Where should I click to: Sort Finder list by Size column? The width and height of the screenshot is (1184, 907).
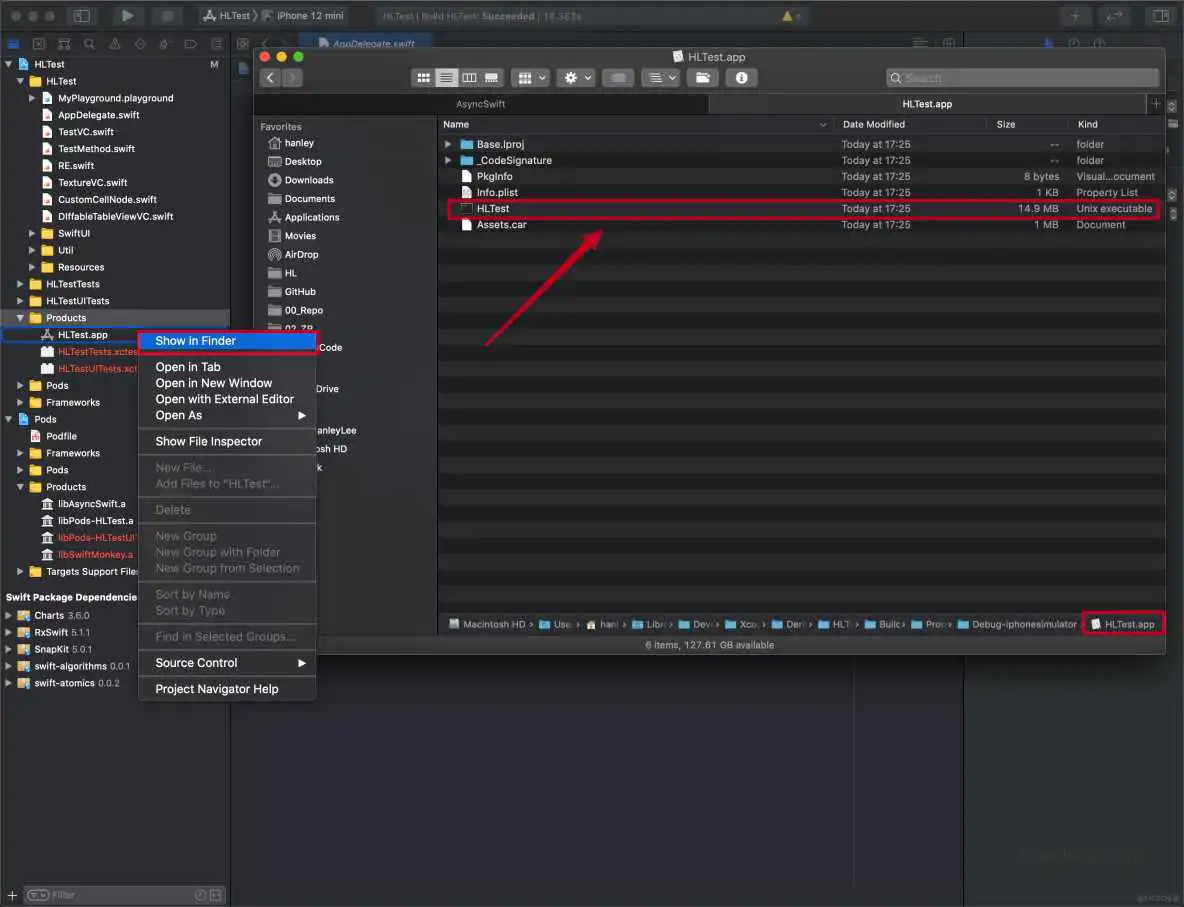coord(1027,124)
